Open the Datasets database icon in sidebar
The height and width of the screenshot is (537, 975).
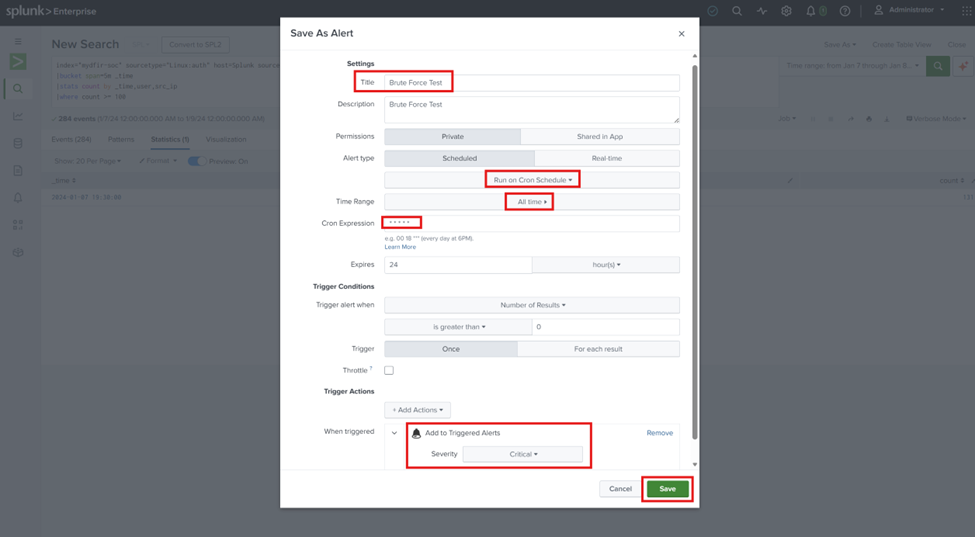pos(18,144)
